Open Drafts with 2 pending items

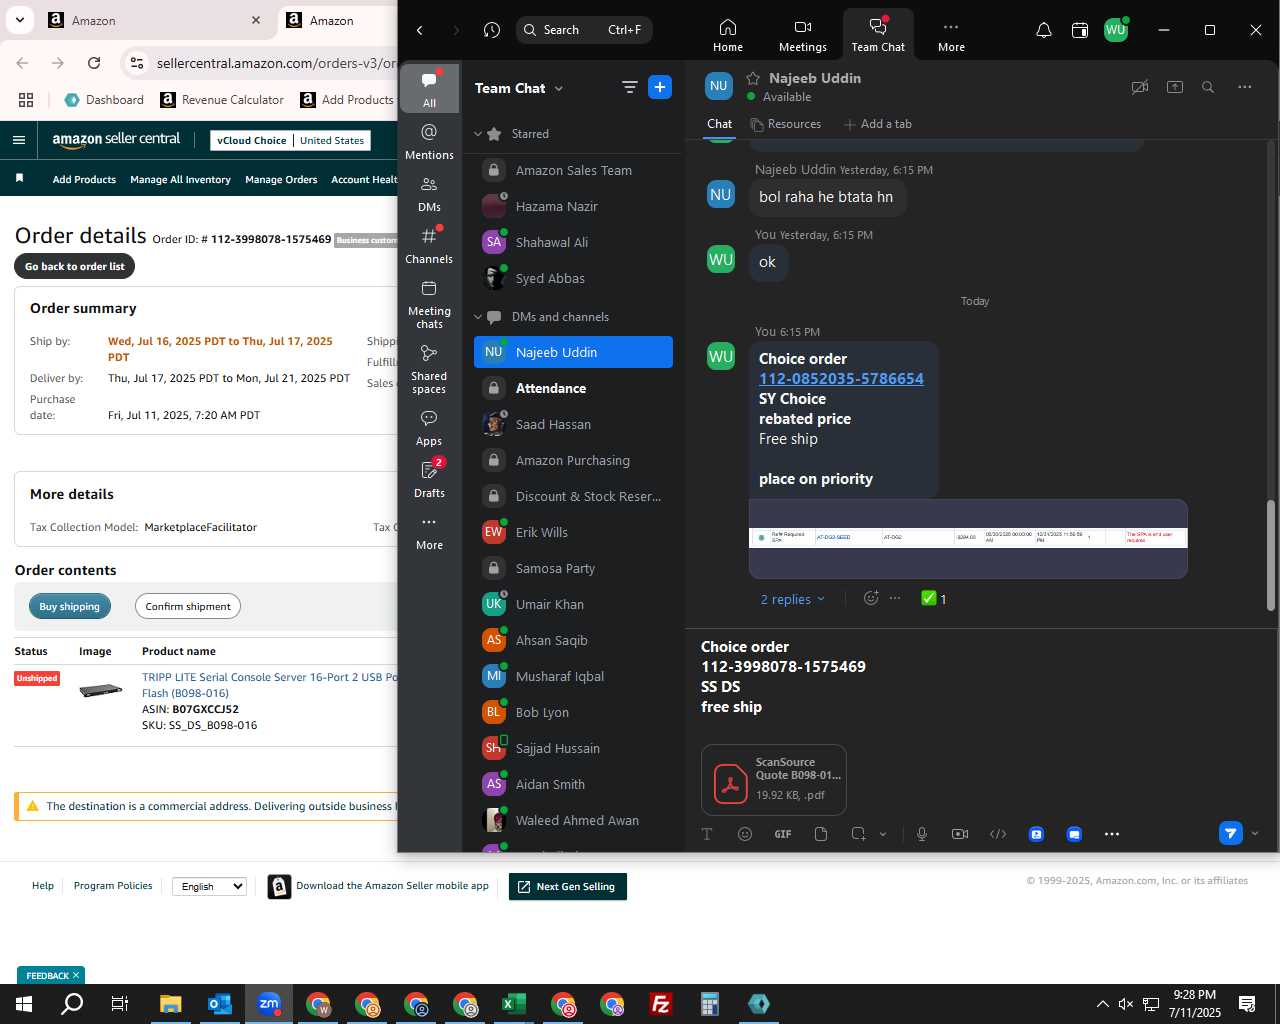[x=429, y=479]
